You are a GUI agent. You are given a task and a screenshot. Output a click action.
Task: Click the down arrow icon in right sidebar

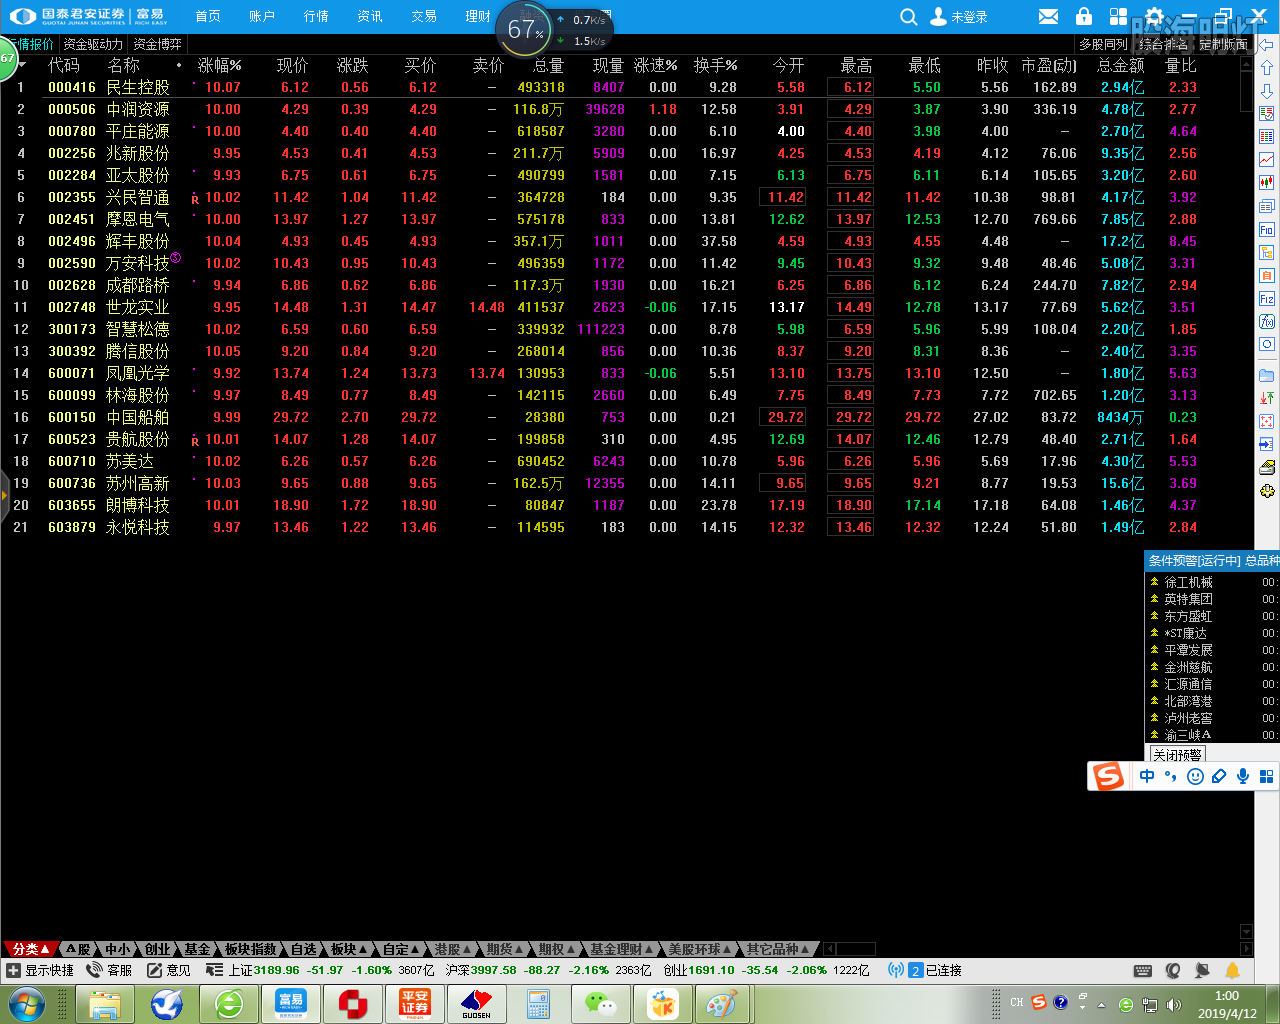1266,91
